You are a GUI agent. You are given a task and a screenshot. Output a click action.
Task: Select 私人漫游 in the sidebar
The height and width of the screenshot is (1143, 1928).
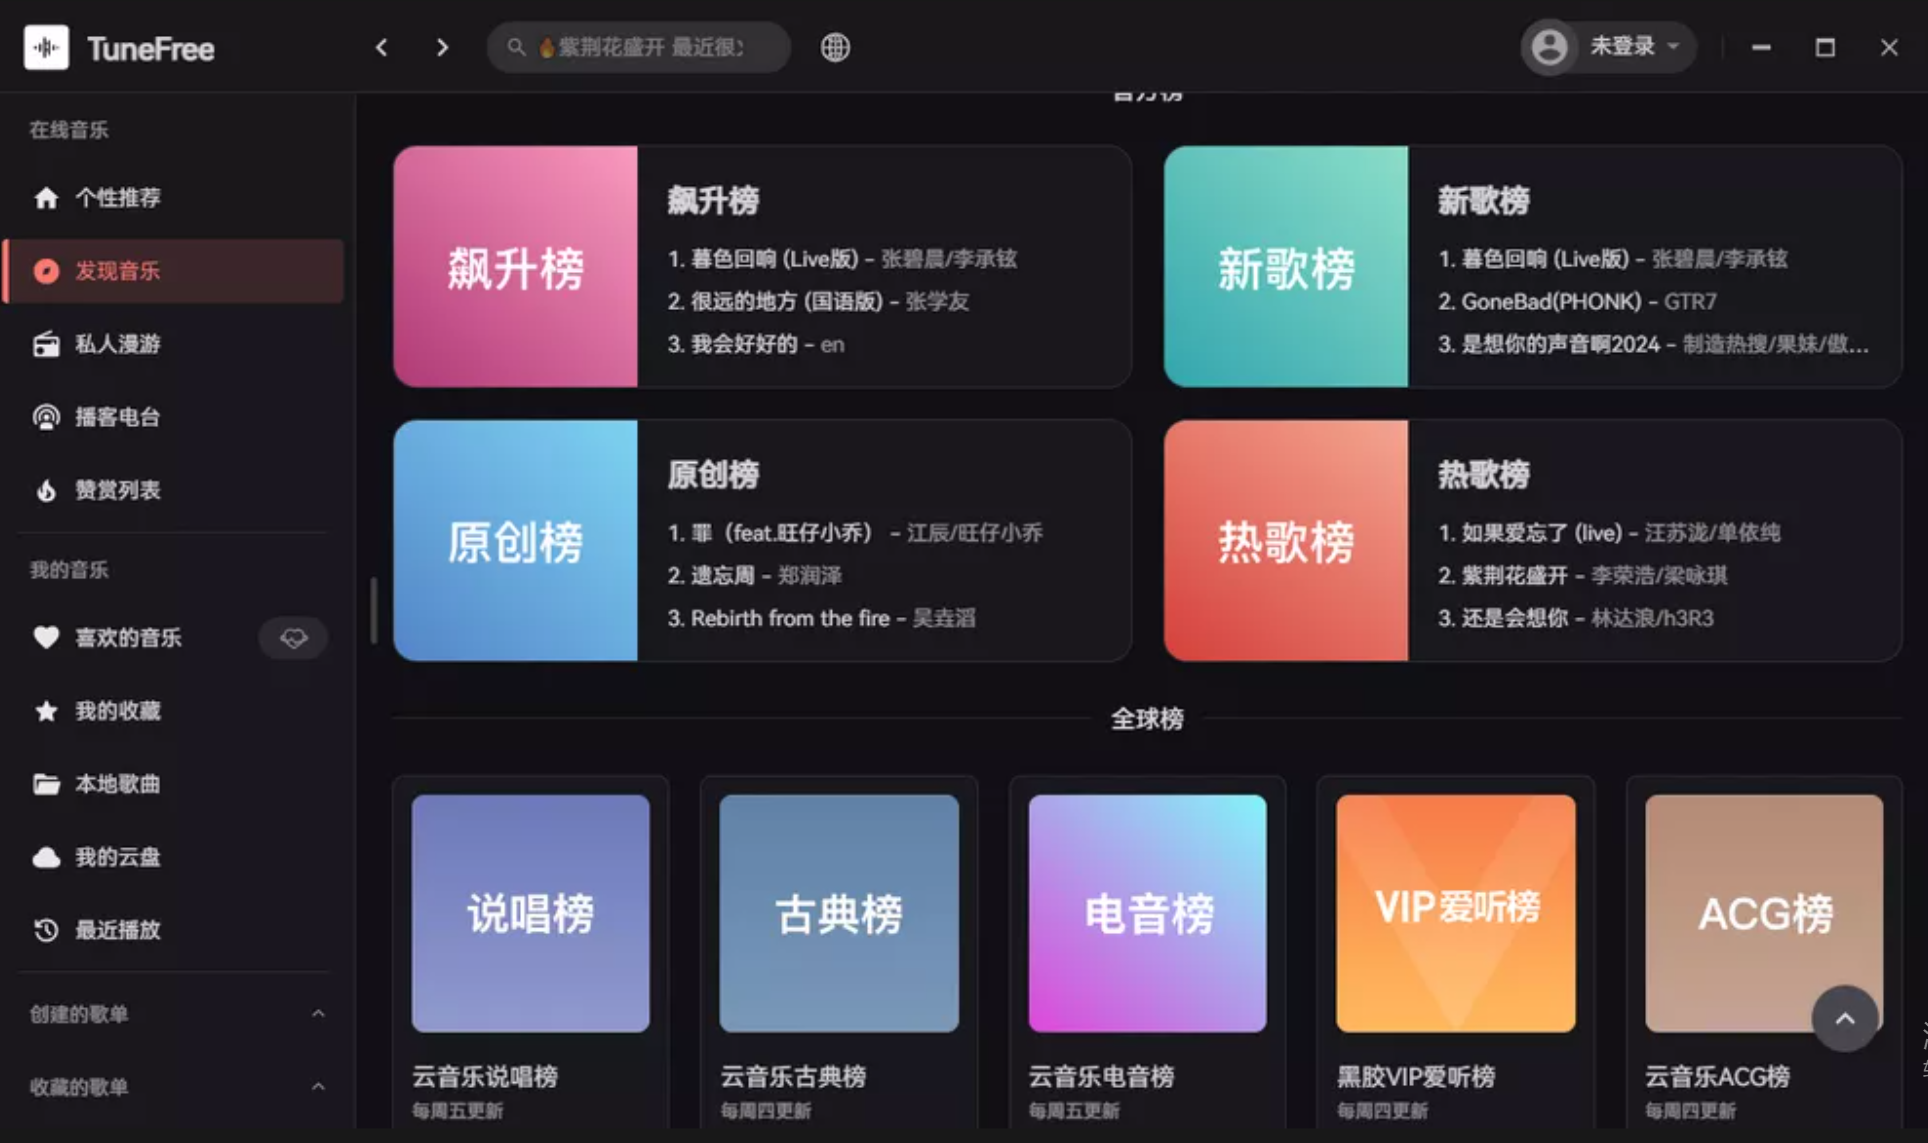point(119,344)
